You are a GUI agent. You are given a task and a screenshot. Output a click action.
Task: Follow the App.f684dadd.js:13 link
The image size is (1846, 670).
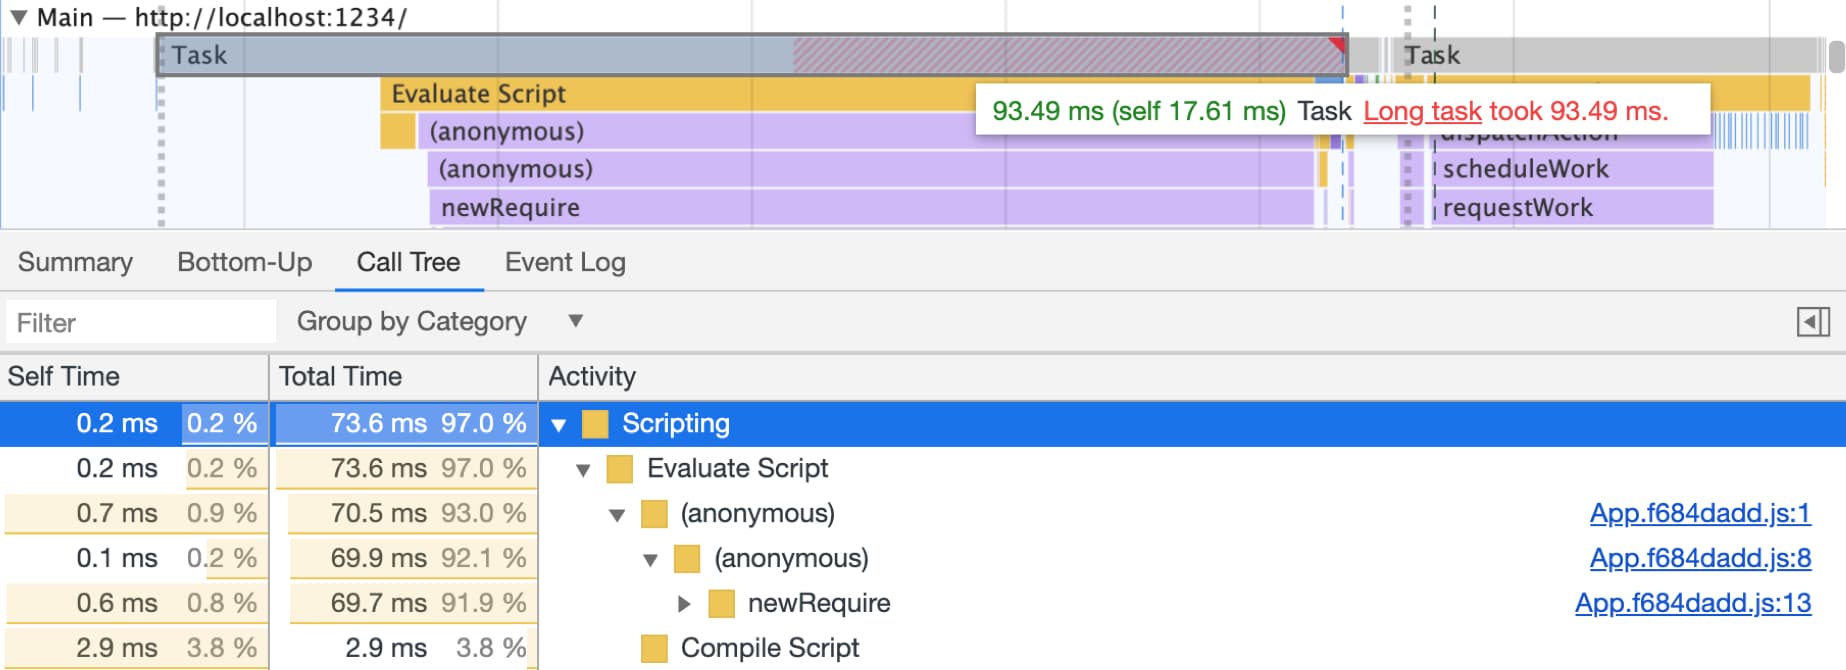(x=1692, y=603)
